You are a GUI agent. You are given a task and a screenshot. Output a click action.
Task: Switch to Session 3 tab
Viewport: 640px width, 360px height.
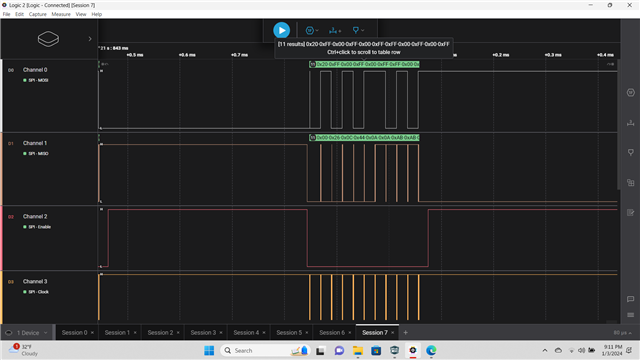[203, 333]
